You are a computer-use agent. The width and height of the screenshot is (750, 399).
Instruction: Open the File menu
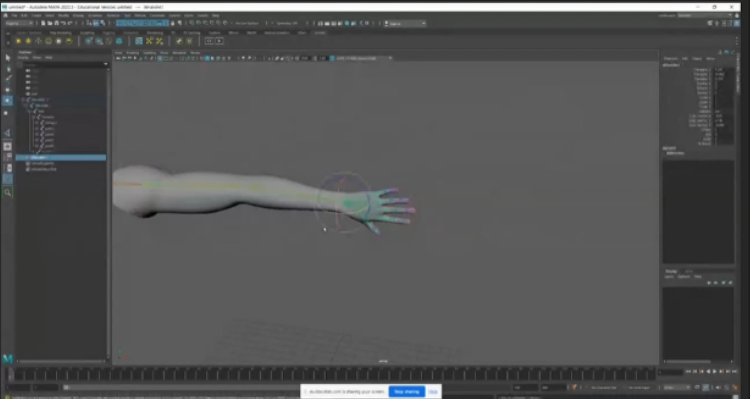click(x=15, y=15)
